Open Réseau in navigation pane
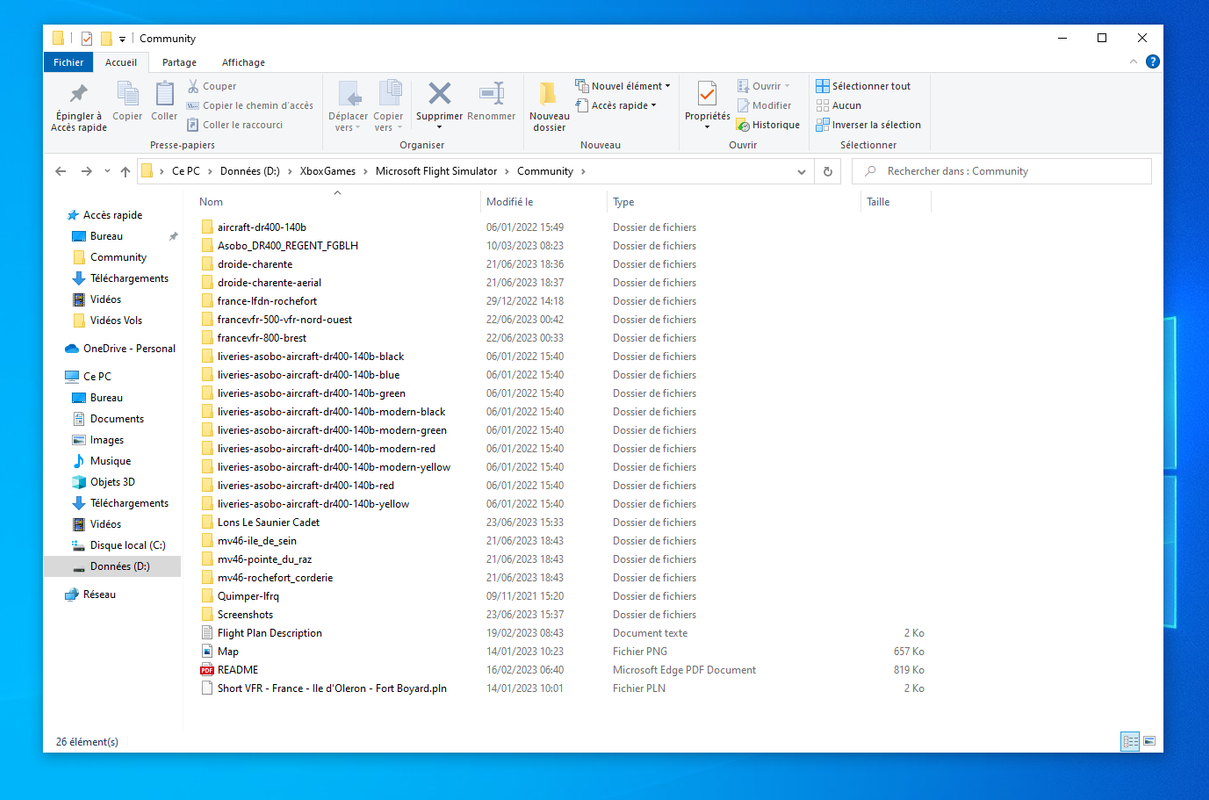Viewport: 1209px width, 800px height. tap(99, 595)
